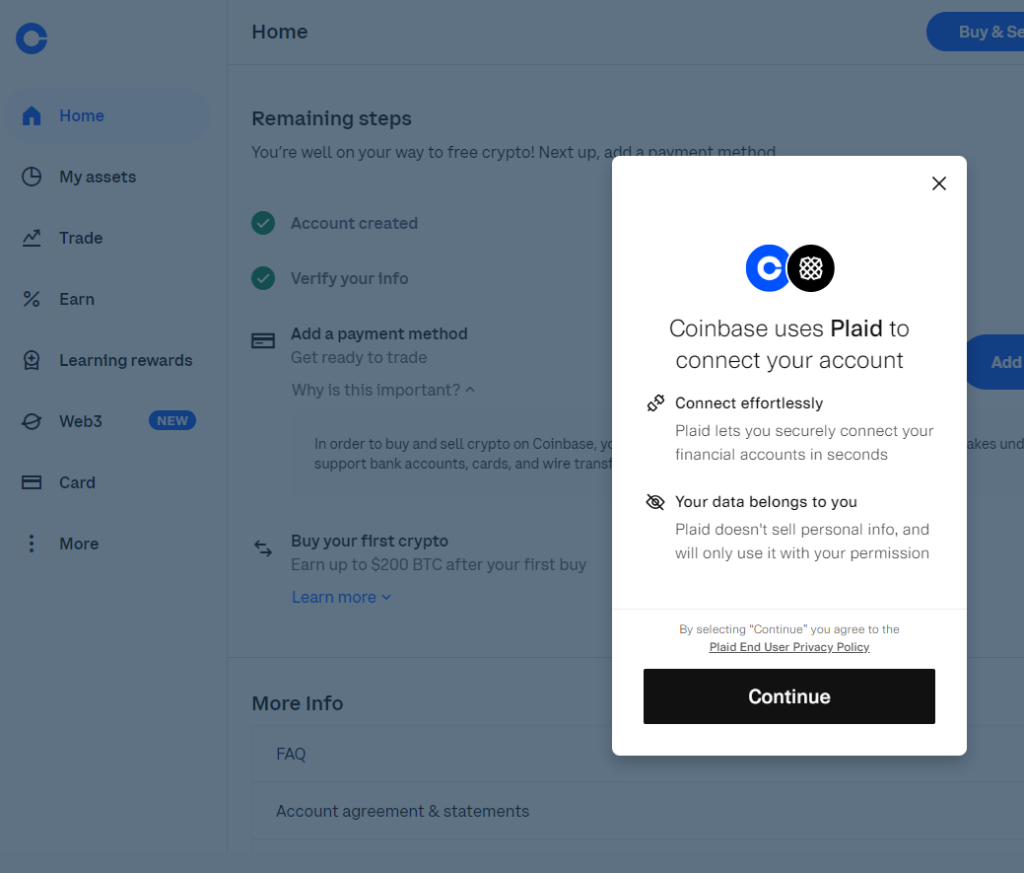Expand the Learn more dropdown
The height and width of the screenshot is (873, 1024).
pyautogui.click(x=341, y=597)
